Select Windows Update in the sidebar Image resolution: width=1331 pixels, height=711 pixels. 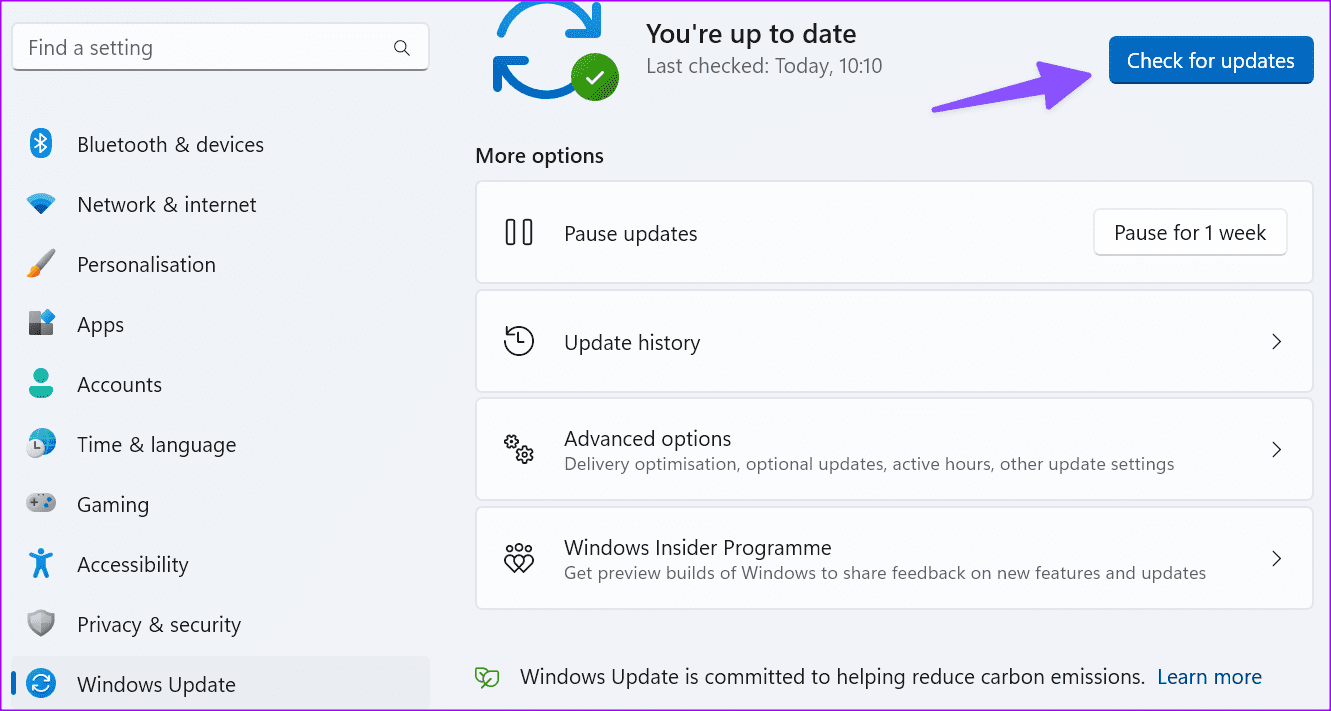(x=156, y=684)
